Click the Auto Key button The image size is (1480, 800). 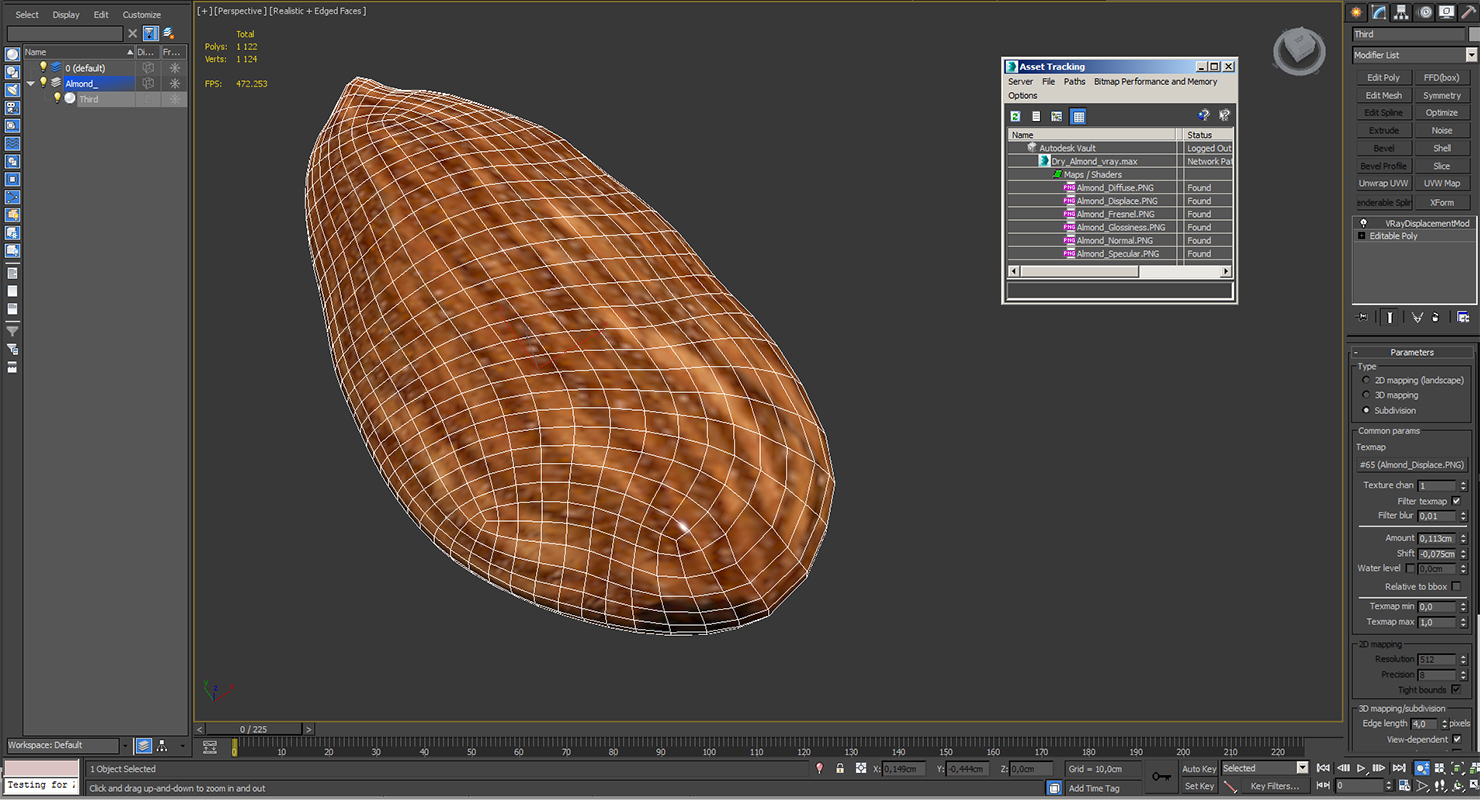pos(1199,768)
